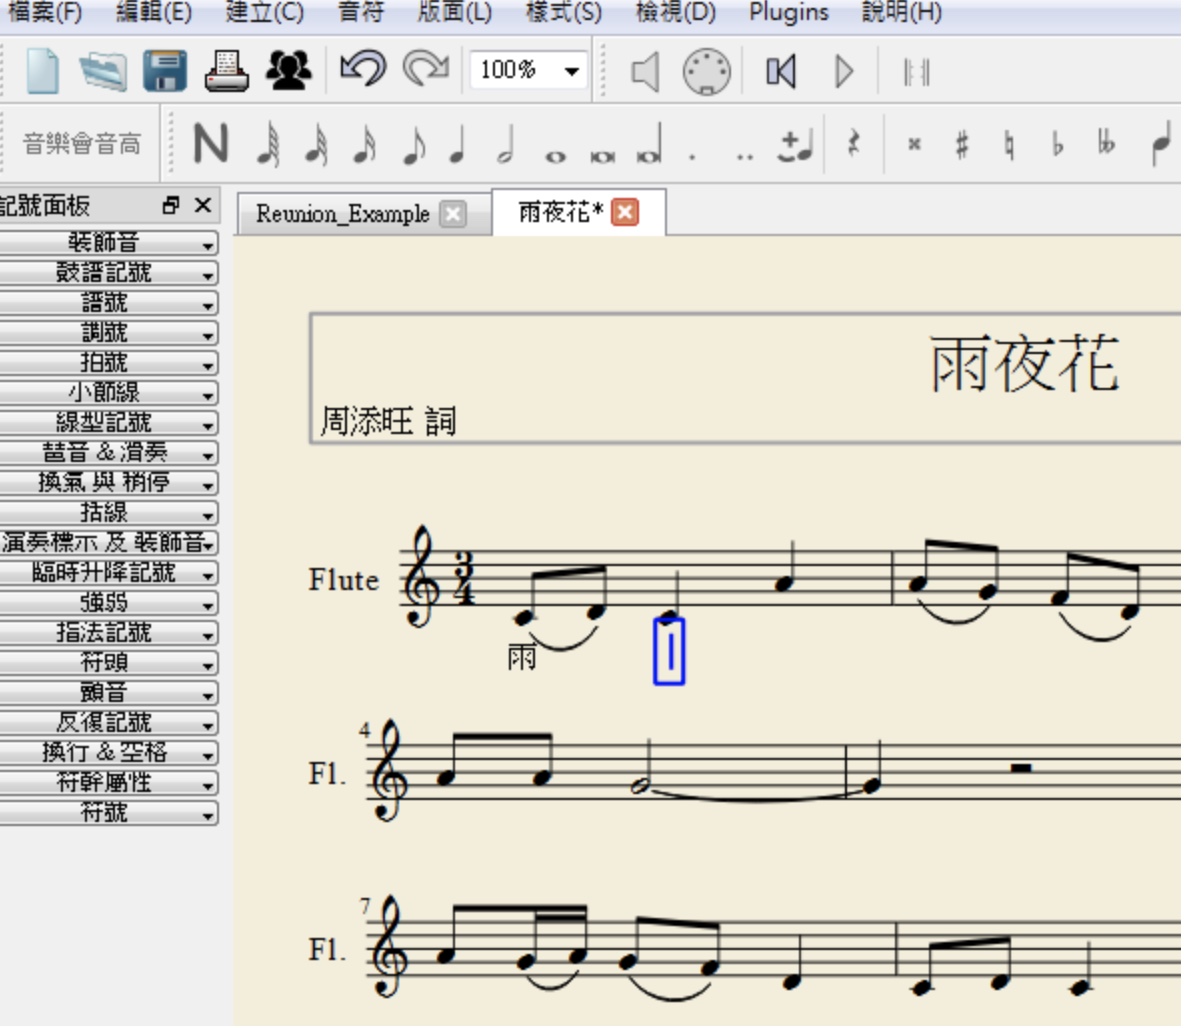This screenshot has width=1184, height=1028.
Task: Open the 檔案(F) menu
Action: click(45, 12)
